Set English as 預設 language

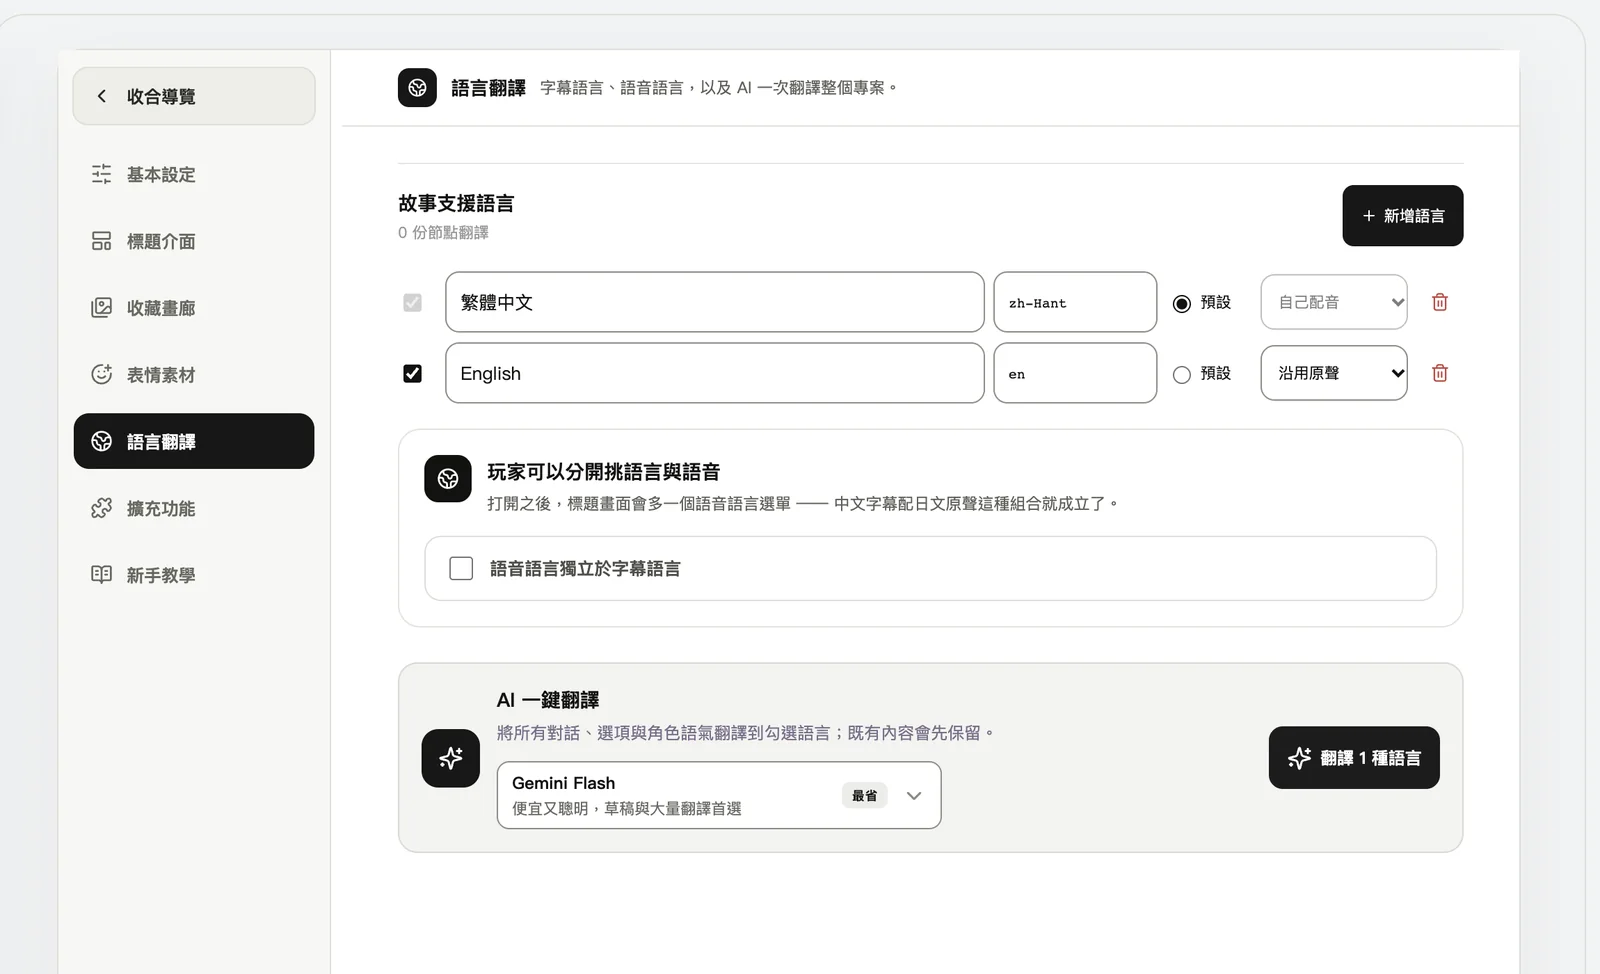pos(1182,374)
